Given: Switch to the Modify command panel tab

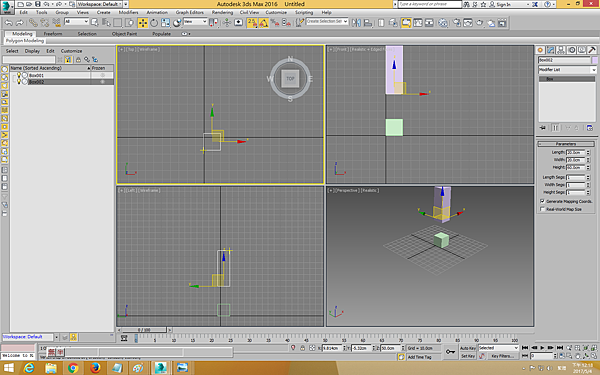Looking at the screenshot, I should click(x=551, y=50).
